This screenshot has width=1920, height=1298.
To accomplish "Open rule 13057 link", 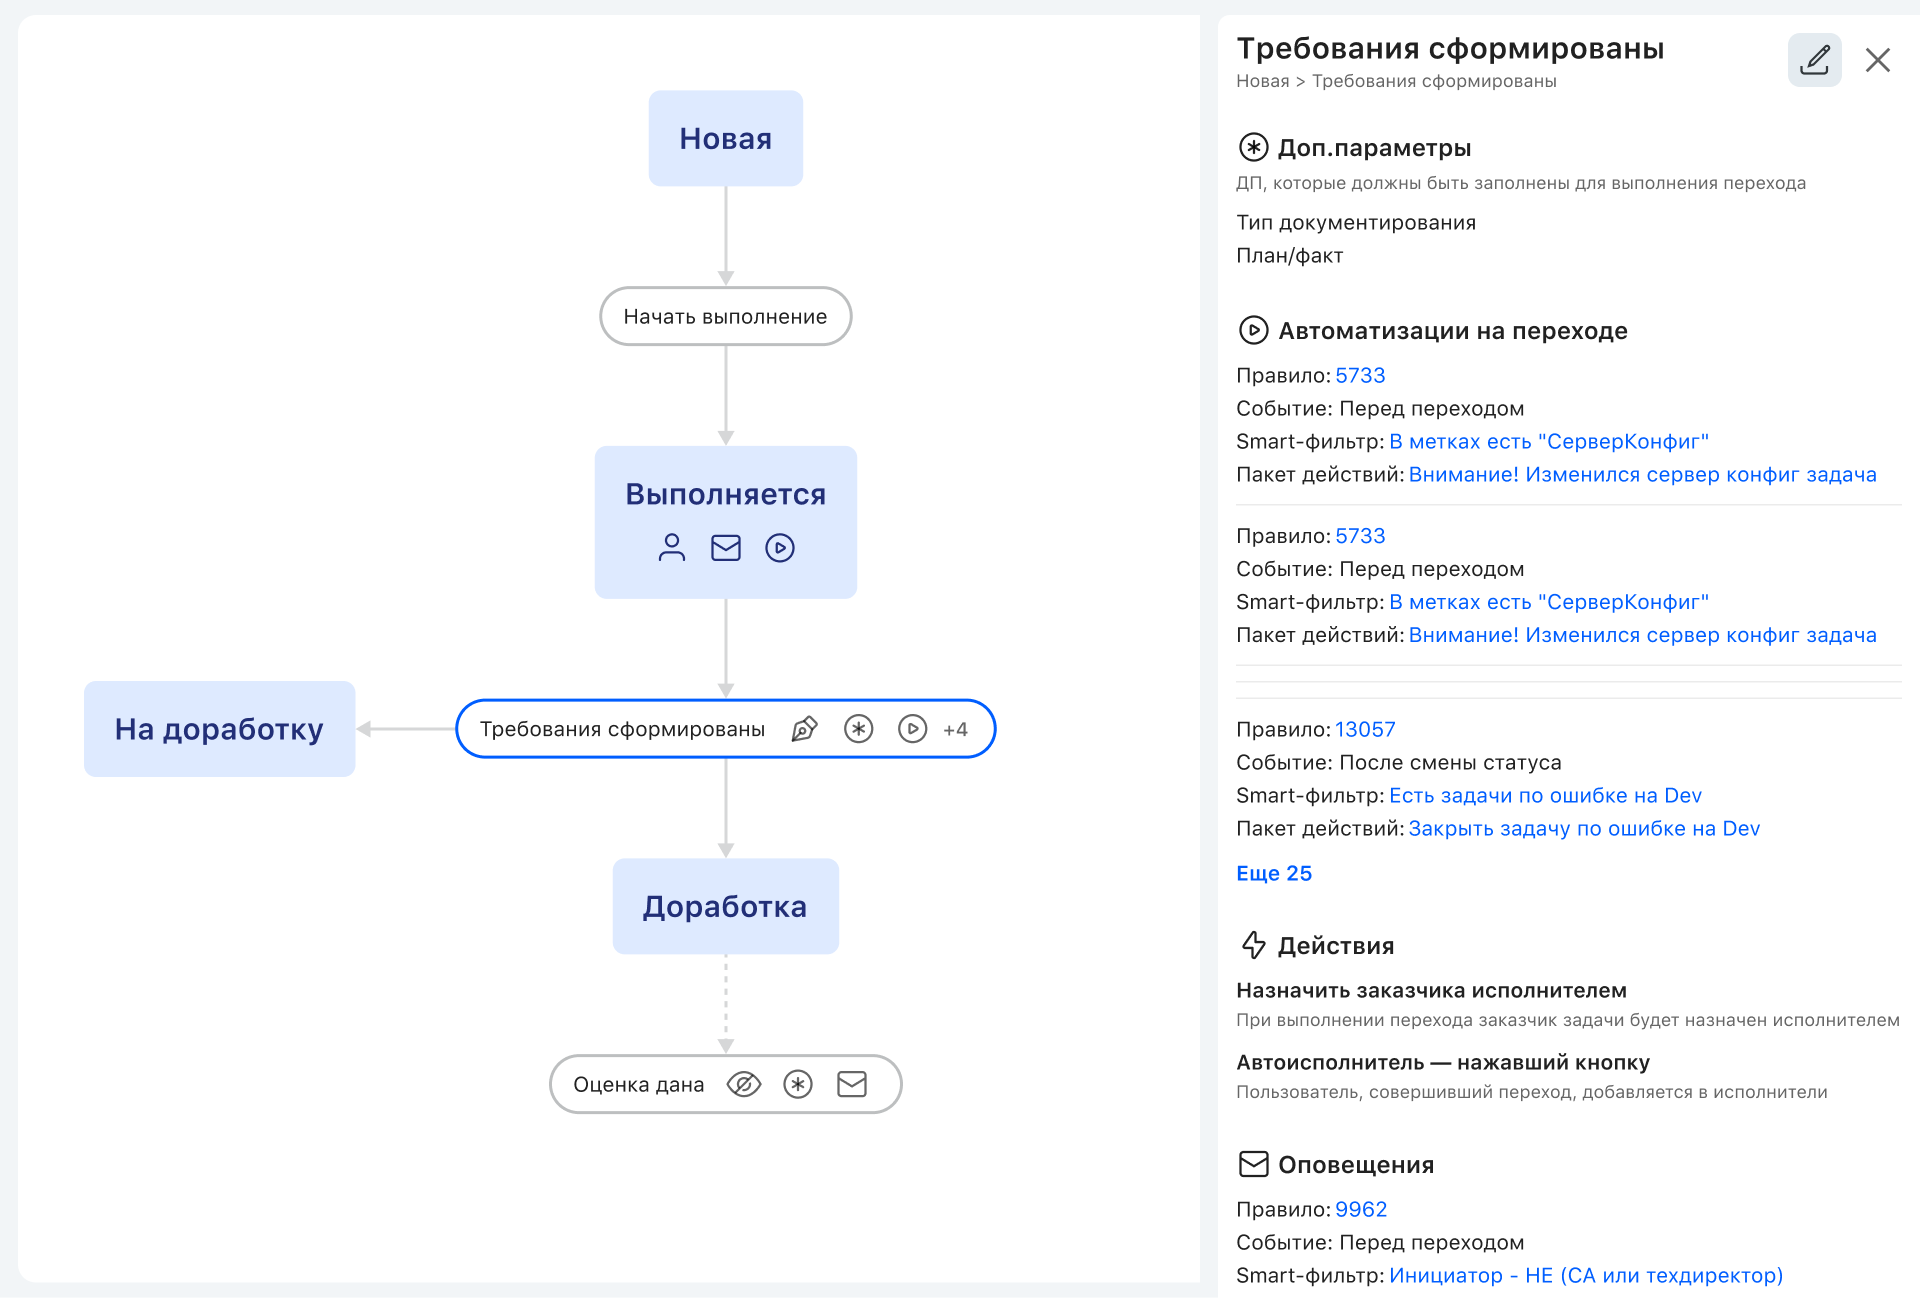I will (1364, 729).
